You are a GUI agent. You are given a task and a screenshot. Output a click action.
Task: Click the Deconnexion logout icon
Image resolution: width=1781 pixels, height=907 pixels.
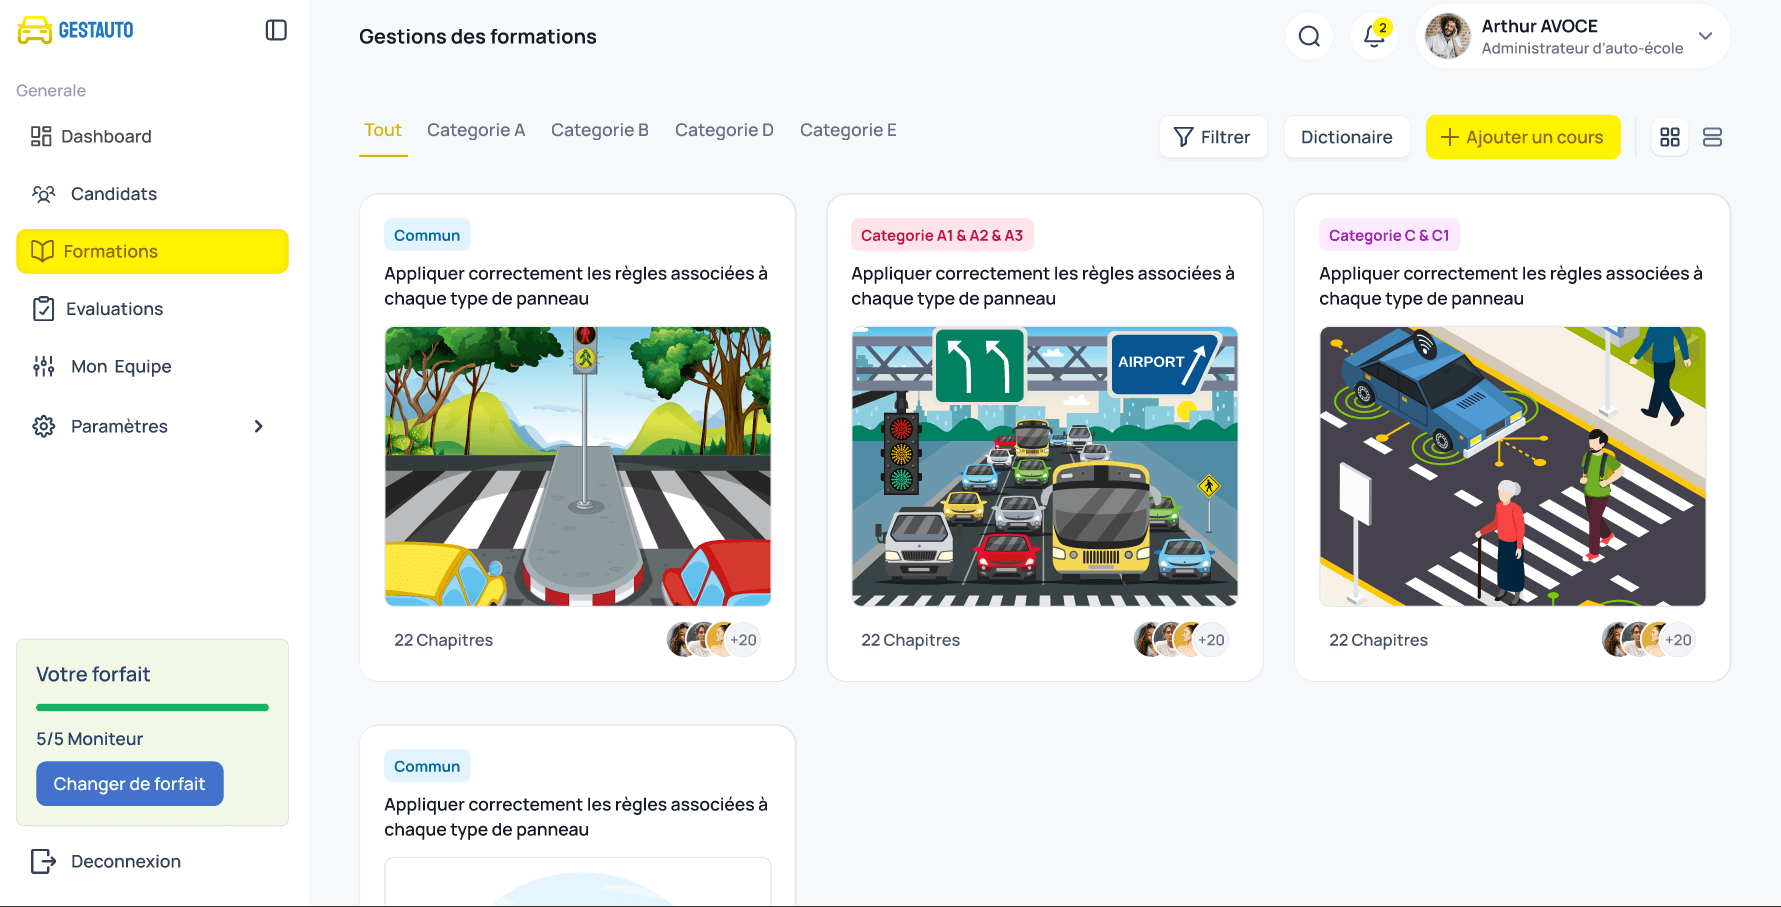point(43,861)
